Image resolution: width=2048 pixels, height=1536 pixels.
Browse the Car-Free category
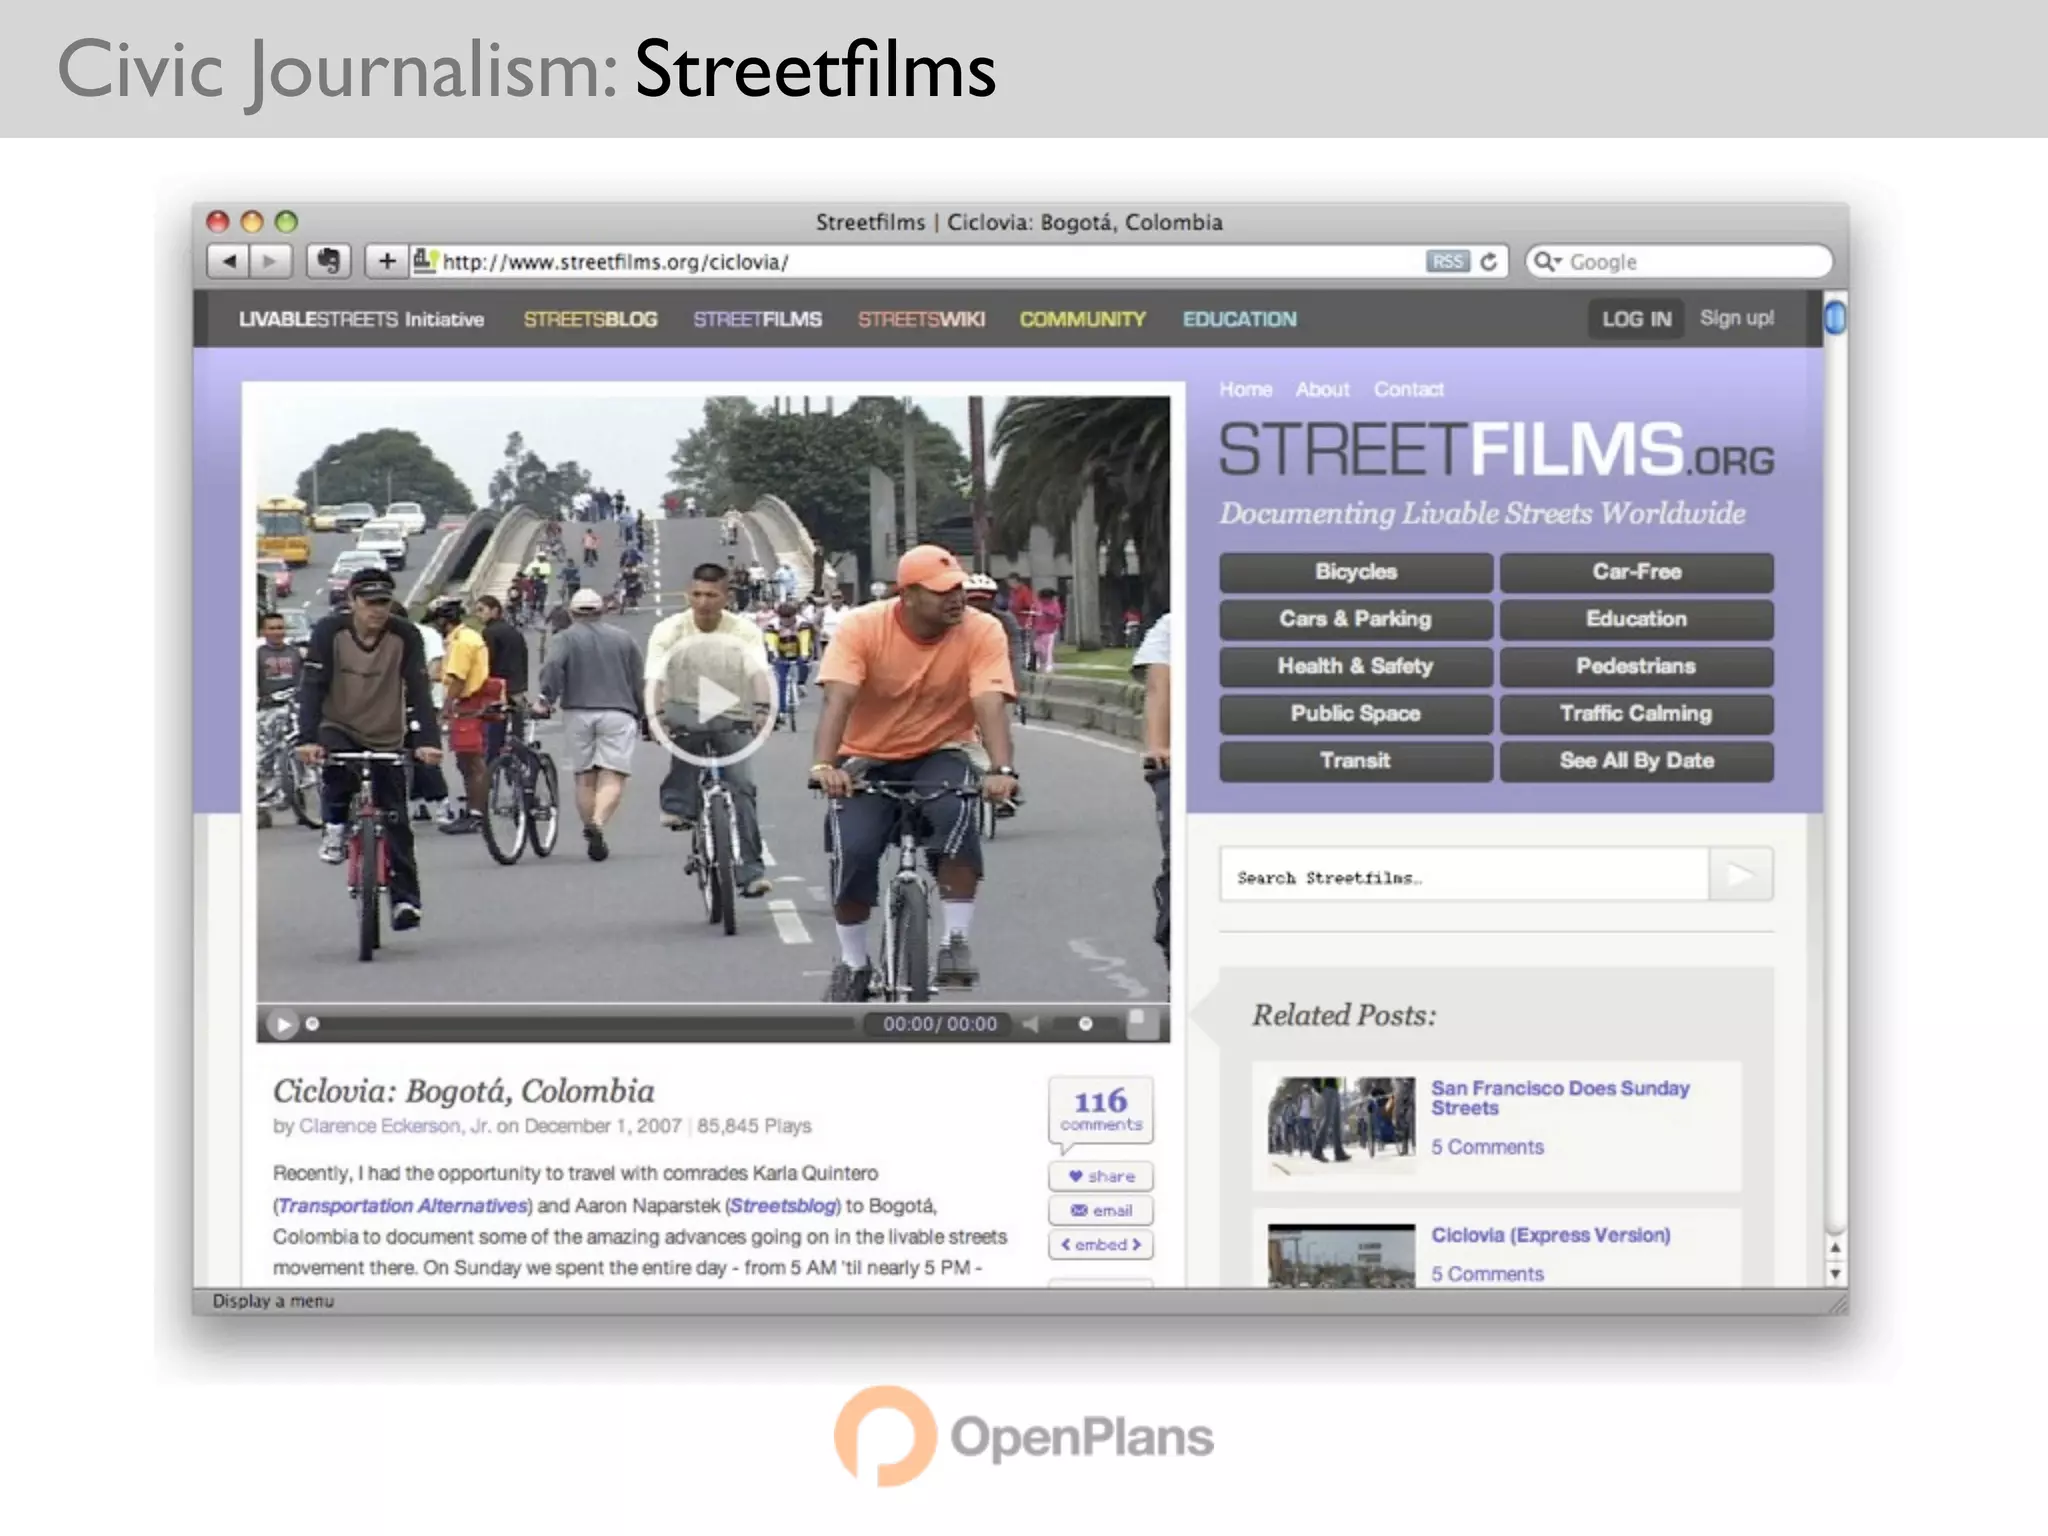[1637, 572]
